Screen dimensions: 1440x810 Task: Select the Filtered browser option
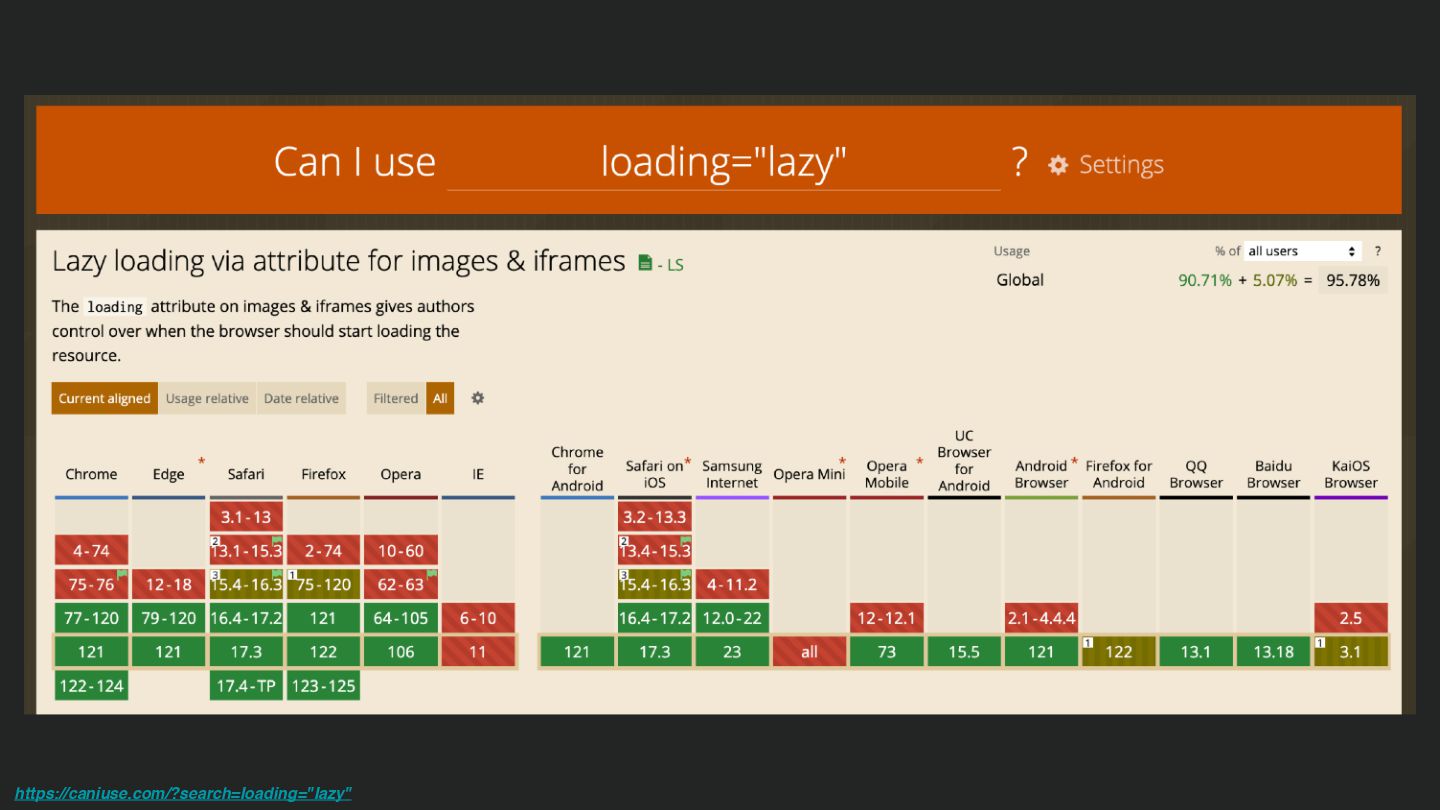tap(396, 398)
